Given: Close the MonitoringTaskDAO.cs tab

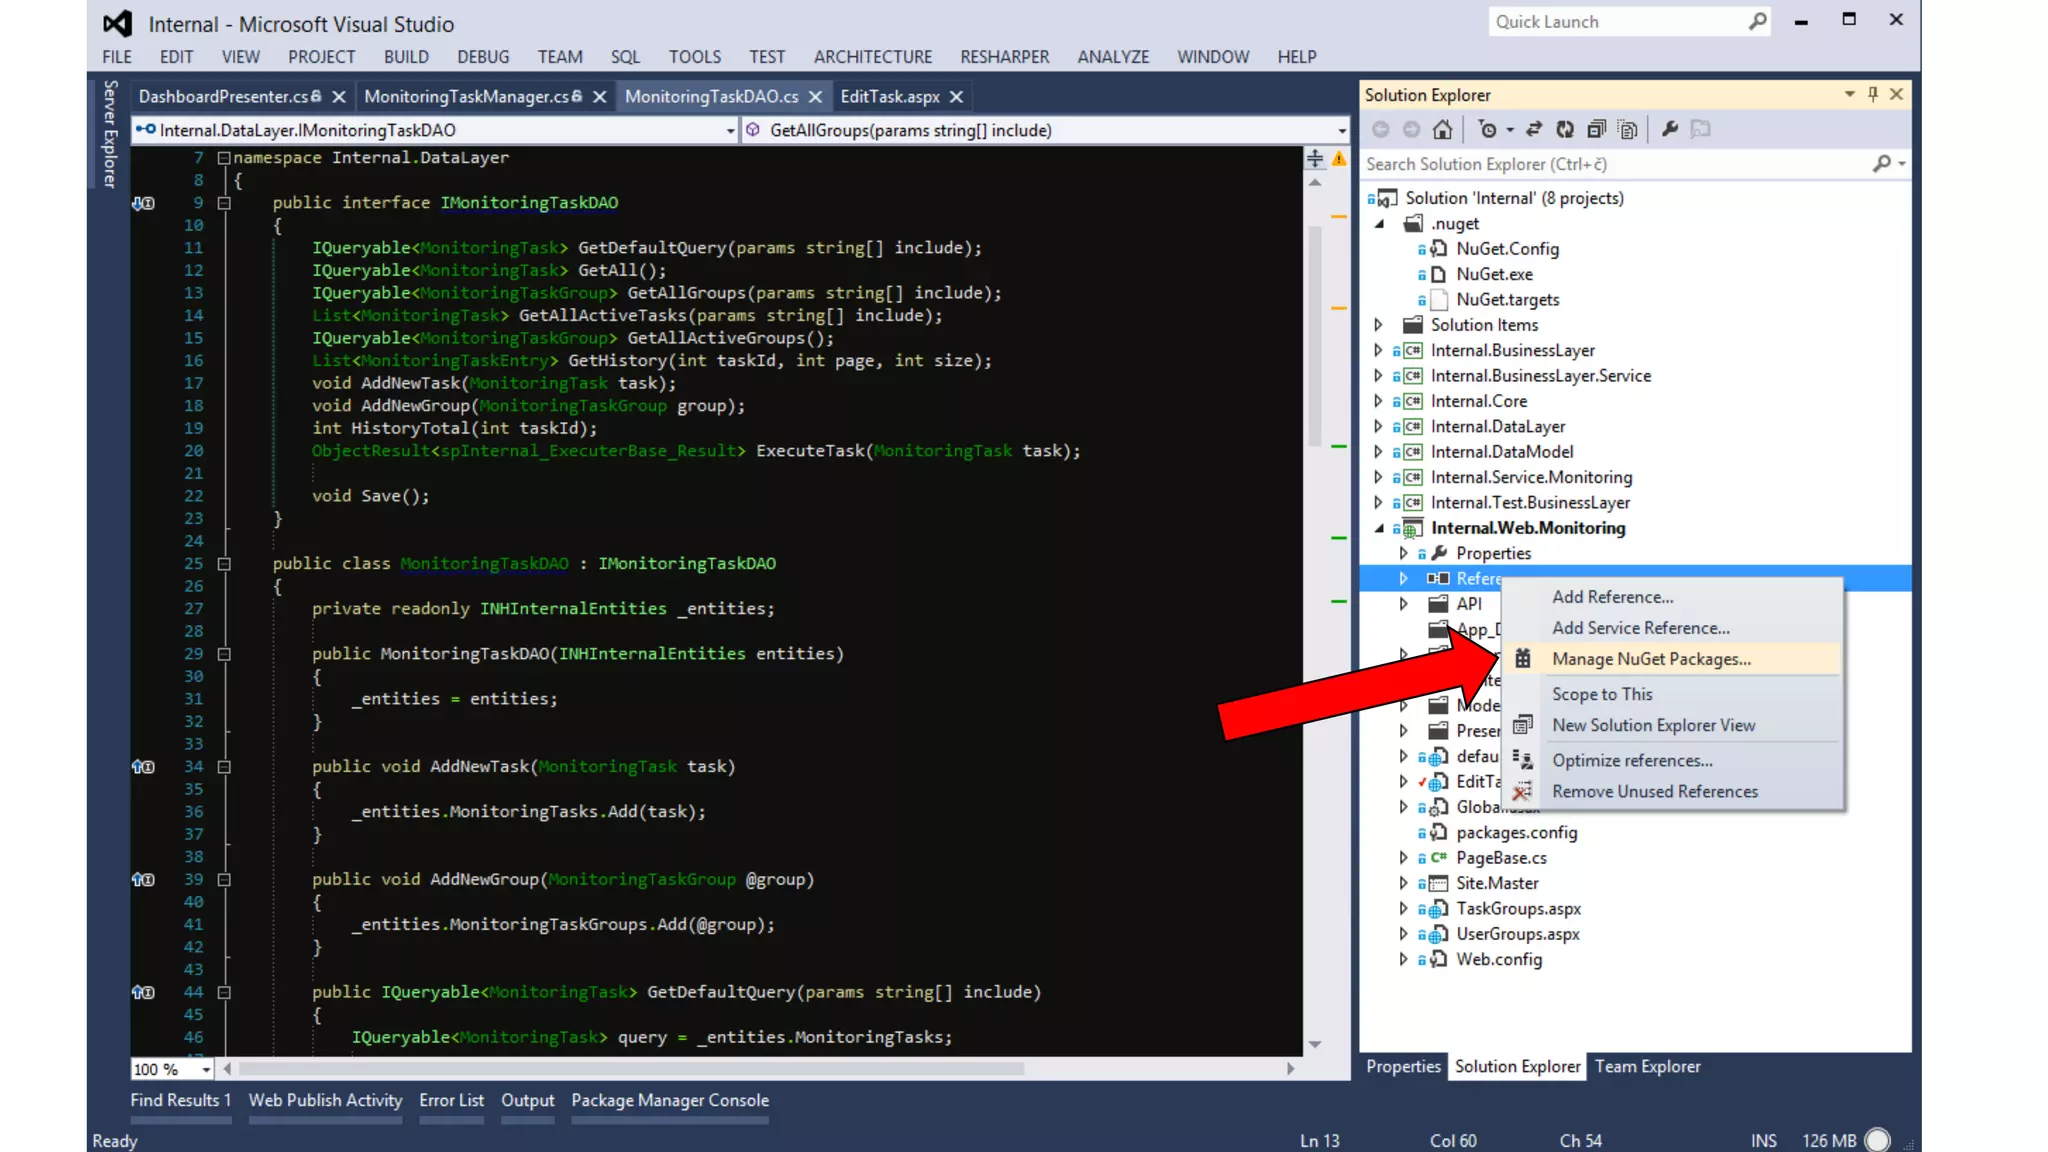Looking at the screenshot, I should pyautogui.click(x=815, y=96).
